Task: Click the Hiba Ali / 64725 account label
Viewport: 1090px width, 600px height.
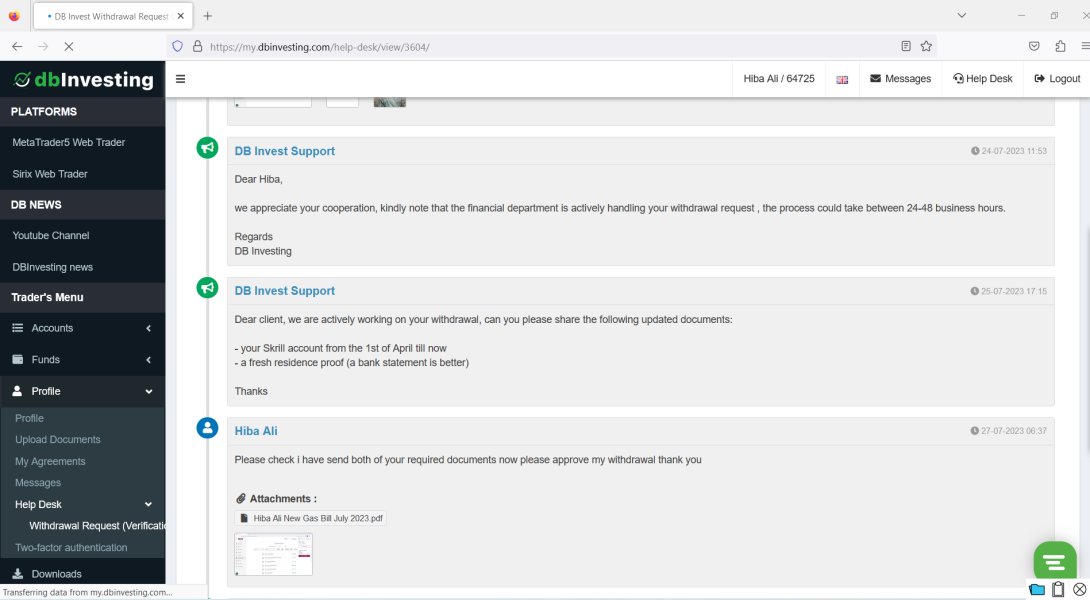Action: coord(779,79)
